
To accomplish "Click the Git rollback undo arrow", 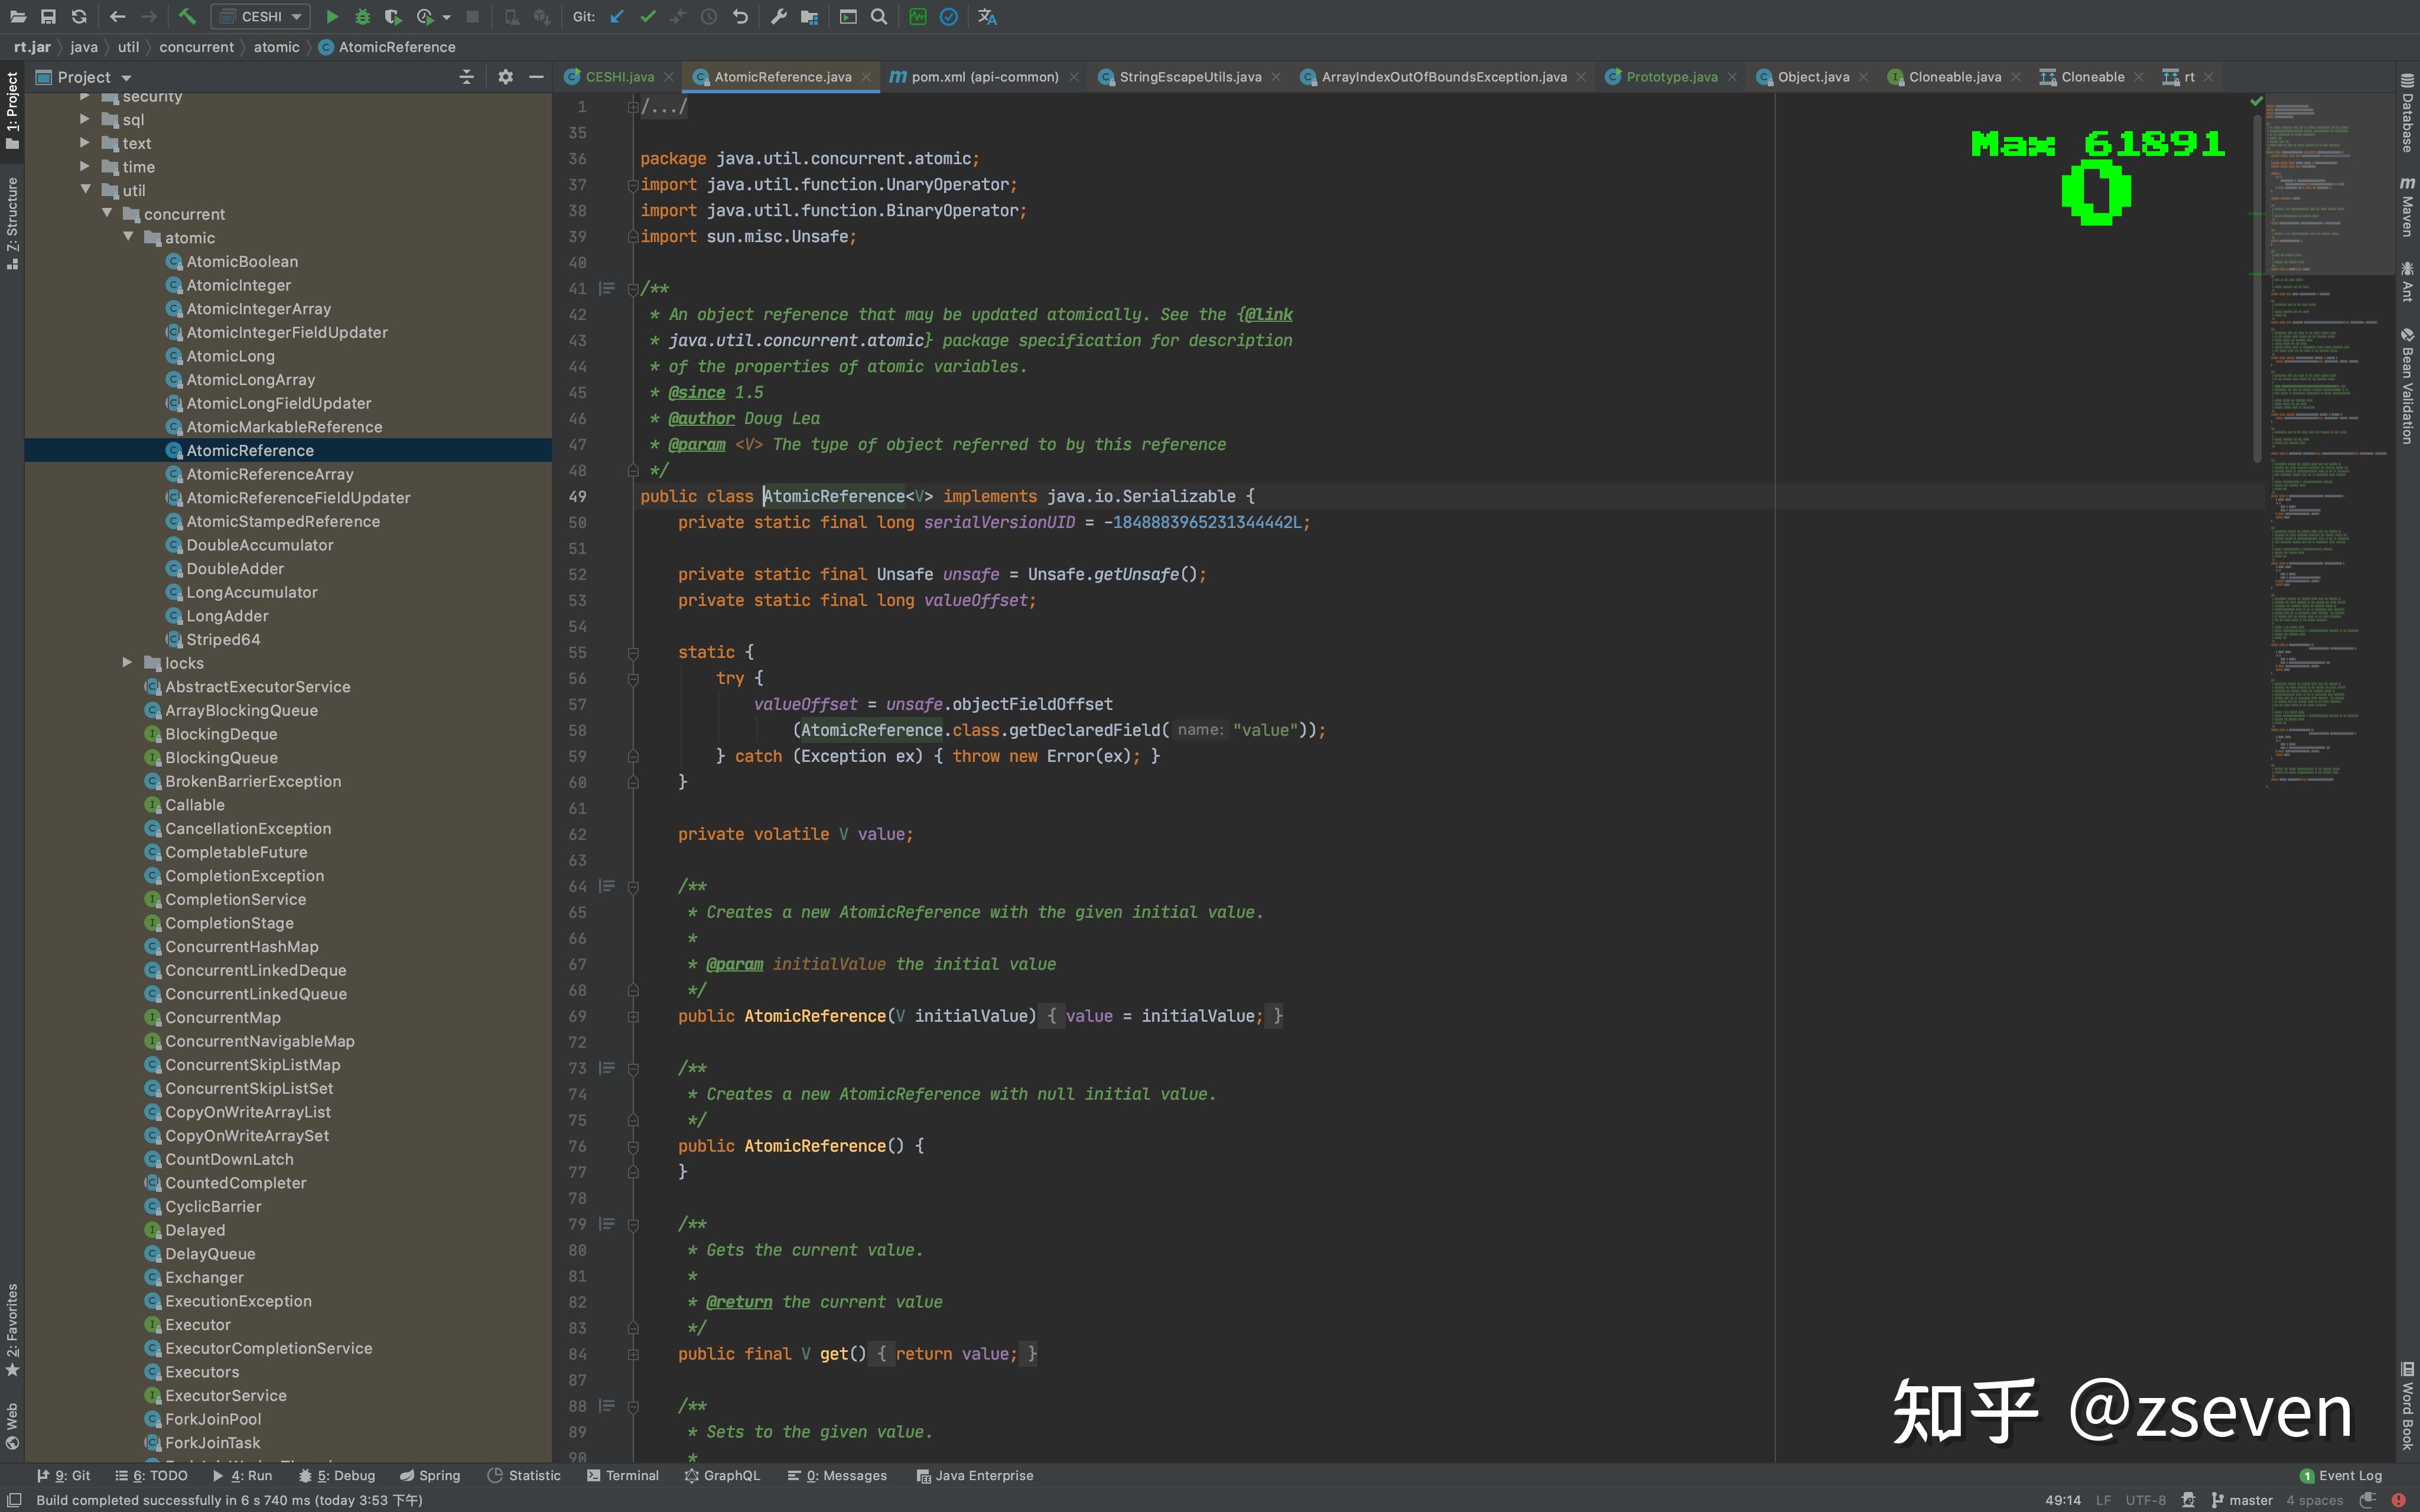I will click(740, 16).
